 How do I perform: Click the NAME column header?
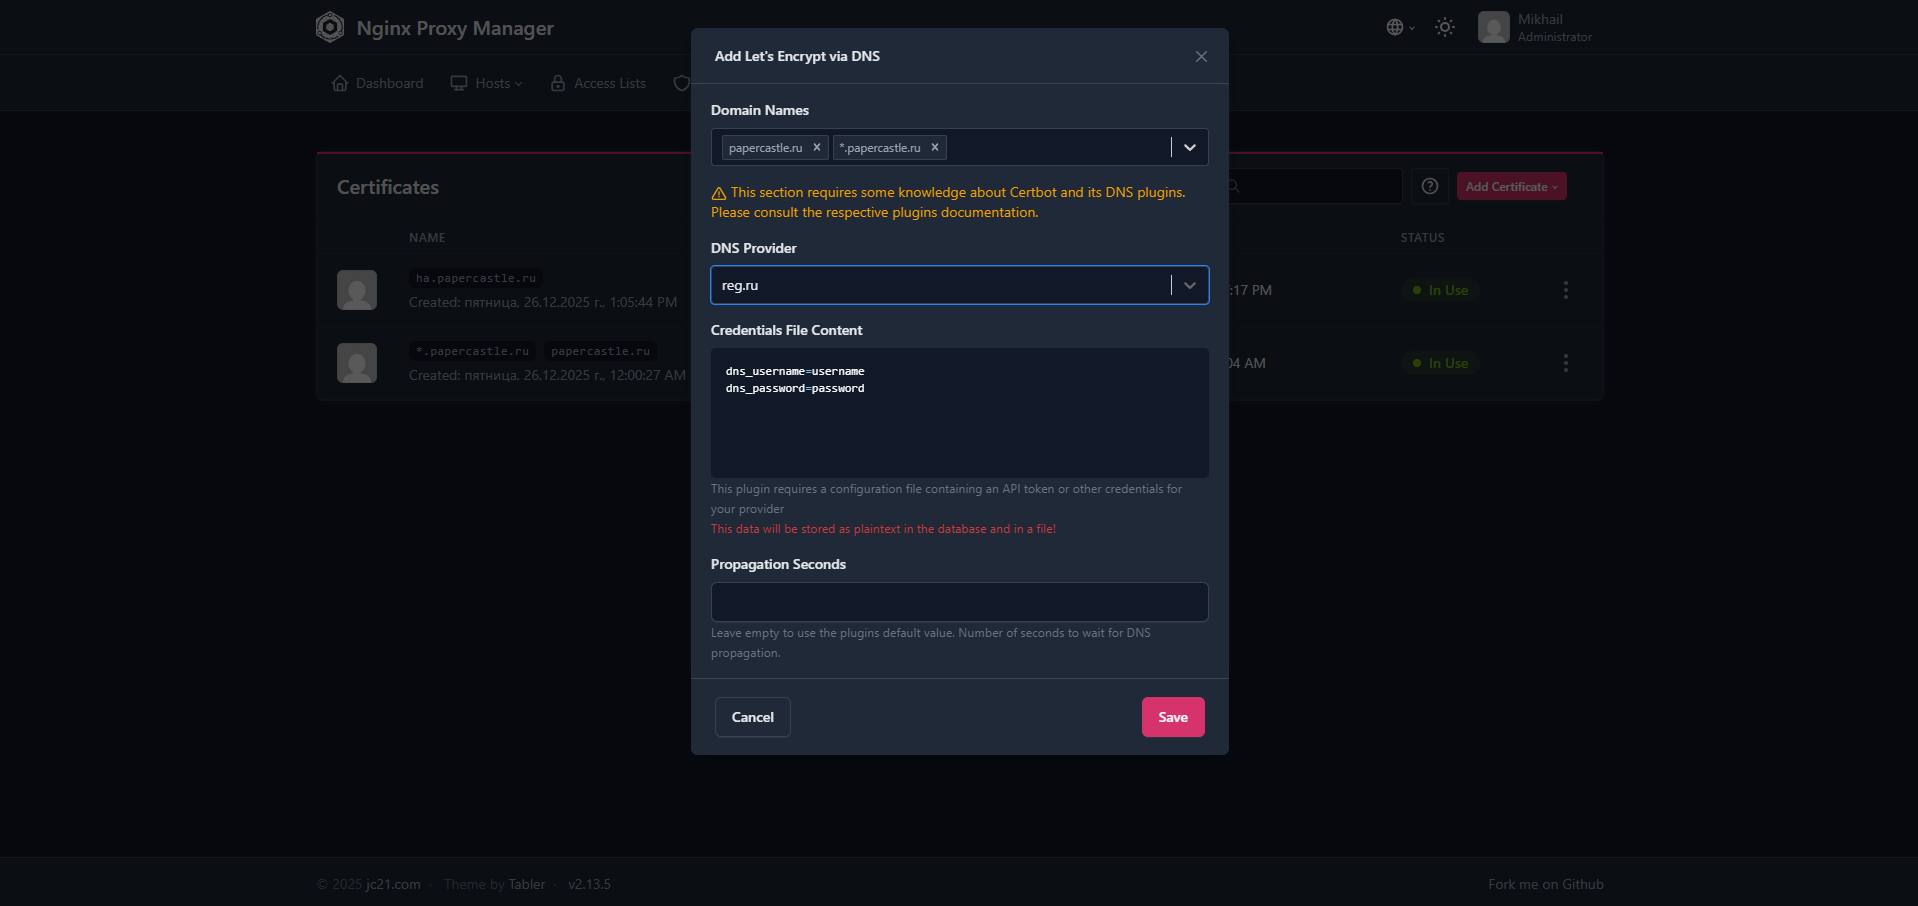point(427,238)
